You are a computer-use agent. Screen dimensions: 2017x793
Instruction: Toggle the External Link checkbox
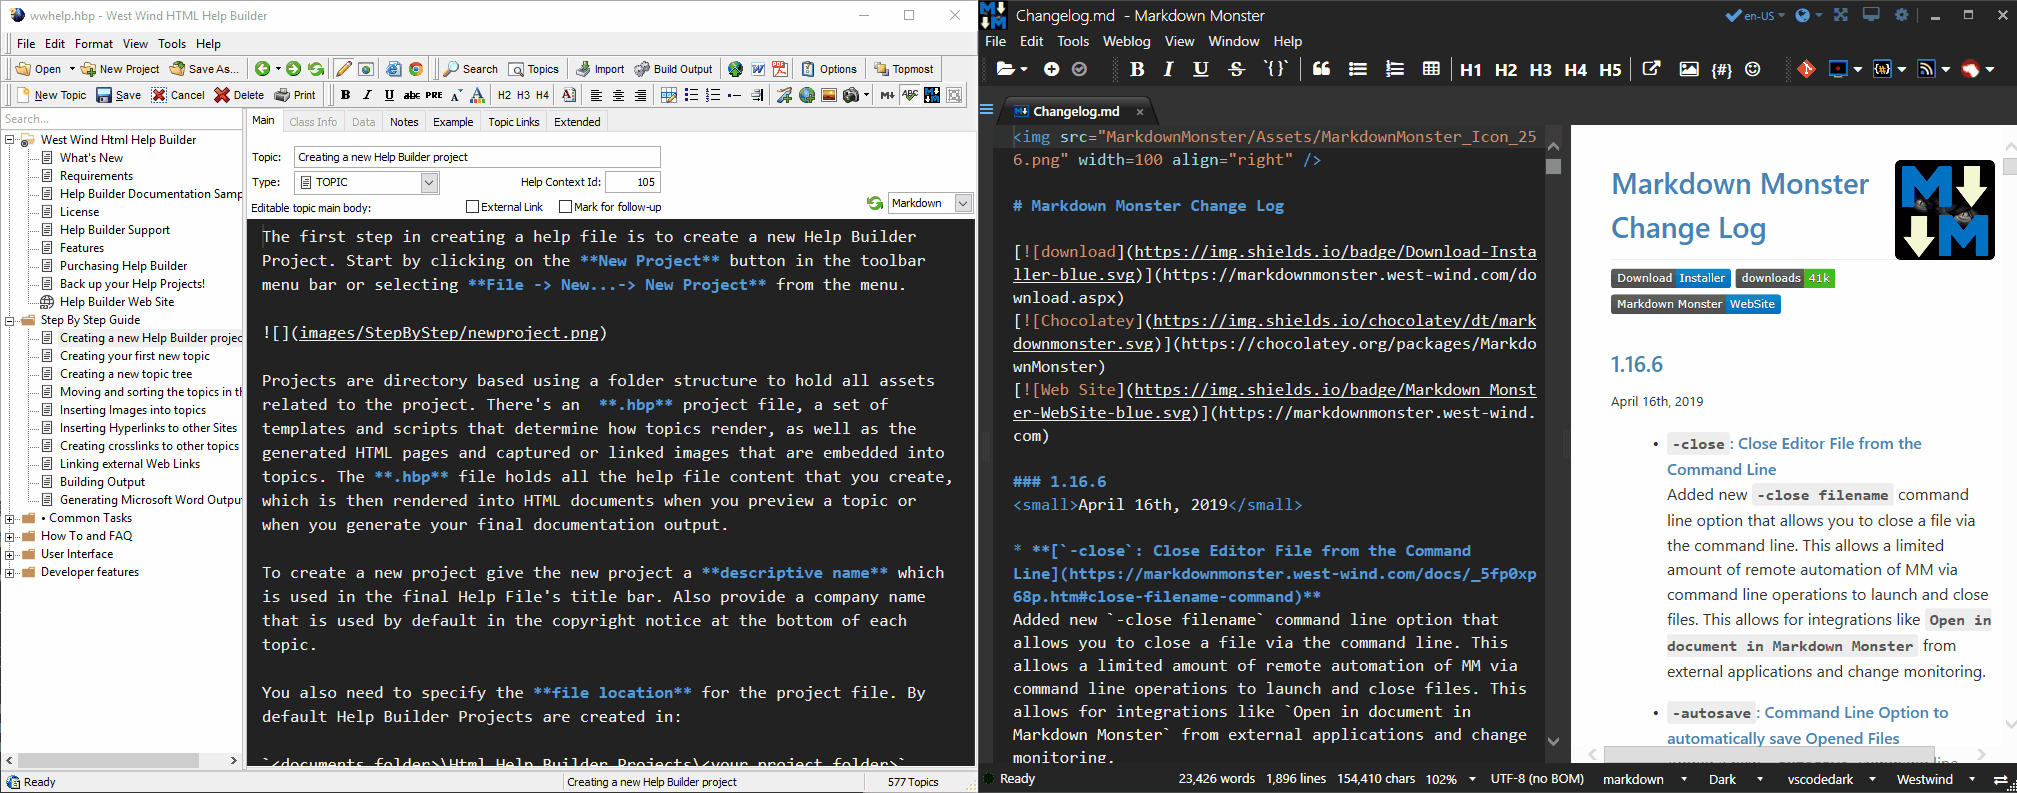coord(473,207)
